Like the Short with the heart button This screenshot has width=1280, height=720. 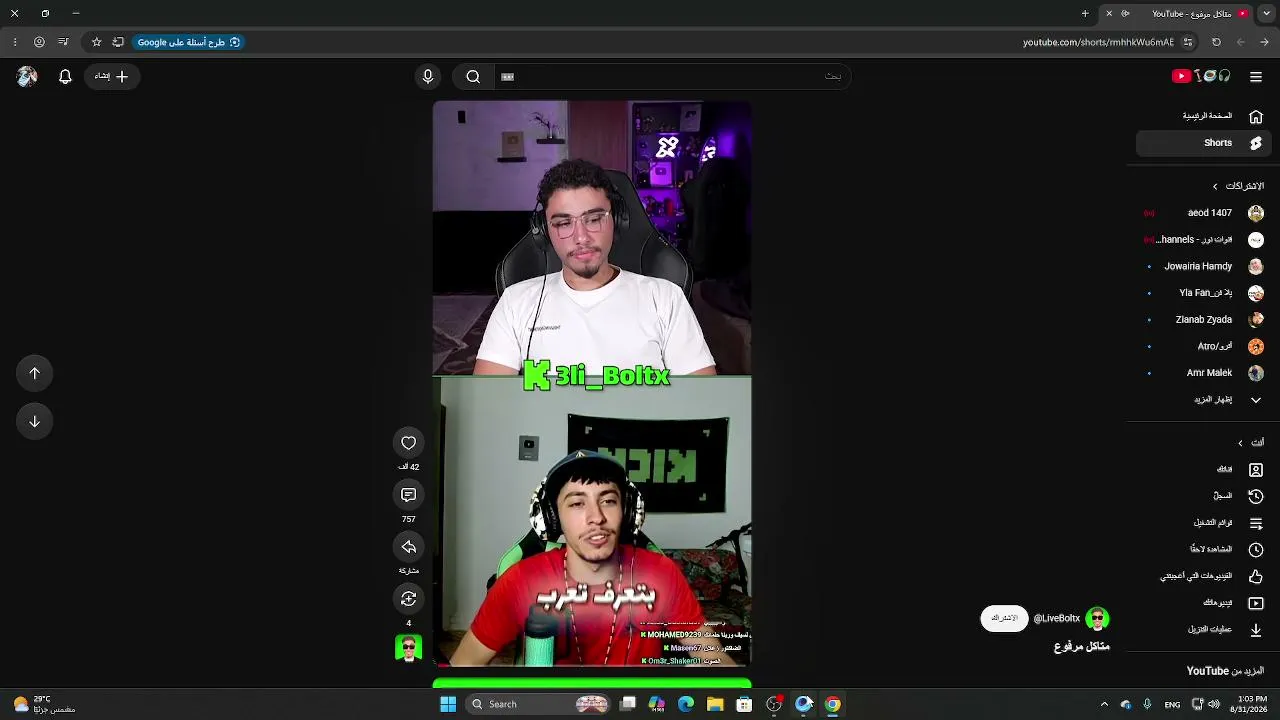(408, 443)
